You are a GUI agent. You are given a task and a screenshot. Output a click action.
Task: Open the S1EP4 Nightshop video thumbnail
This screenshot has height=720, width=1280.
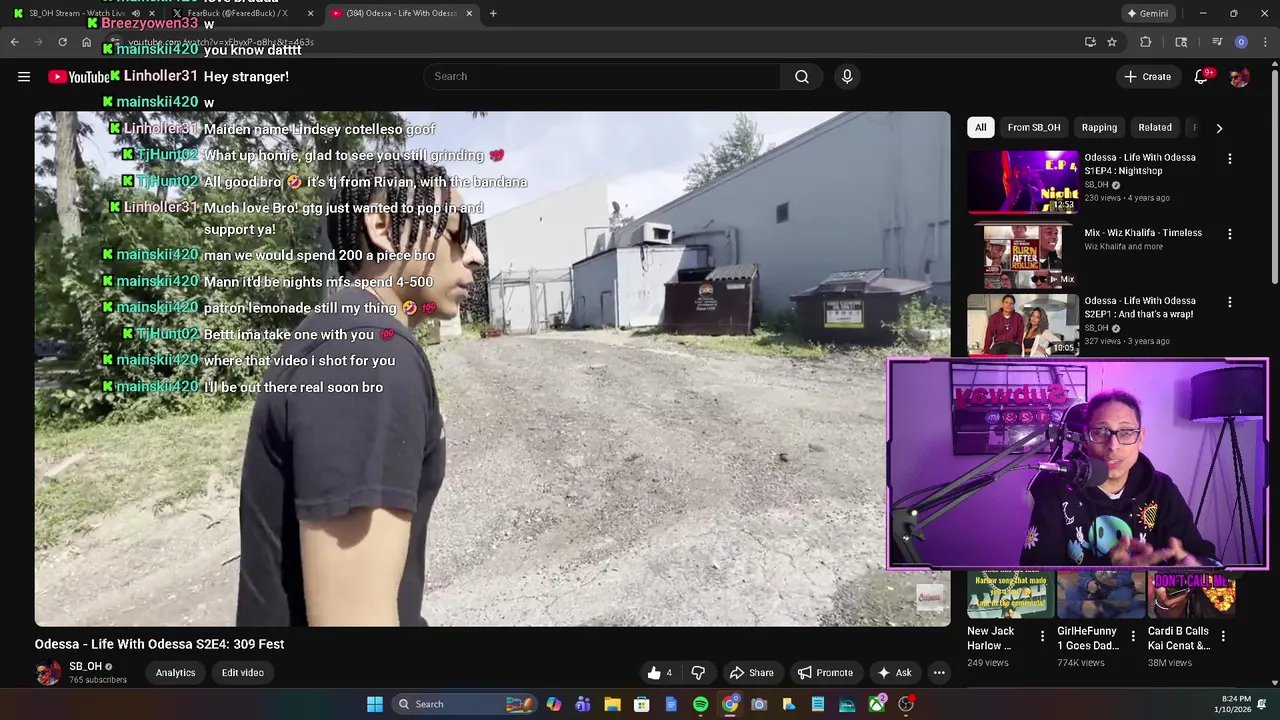coord(1022,181)
